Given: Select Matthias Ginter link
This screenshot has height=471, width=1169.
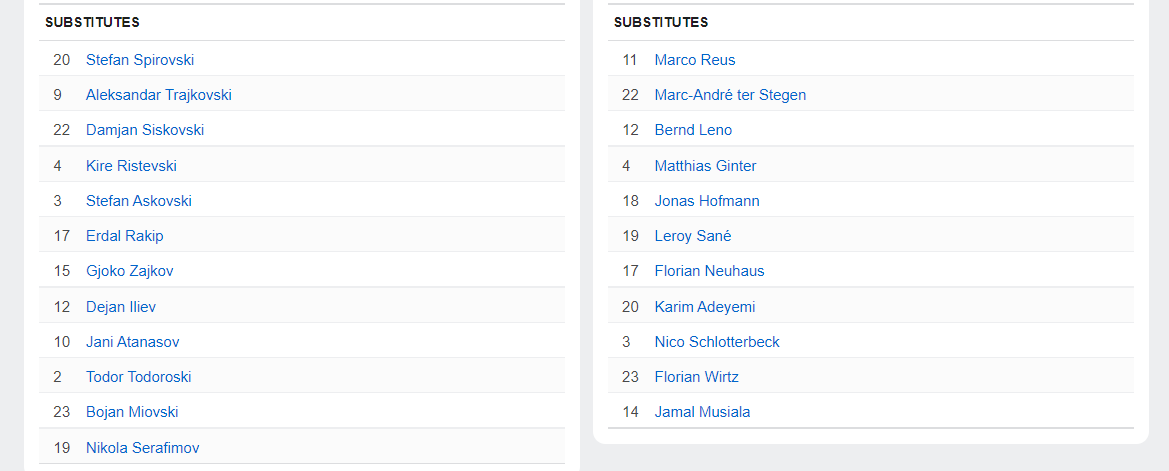Looking at the screenshot, I should pos(705,166).
